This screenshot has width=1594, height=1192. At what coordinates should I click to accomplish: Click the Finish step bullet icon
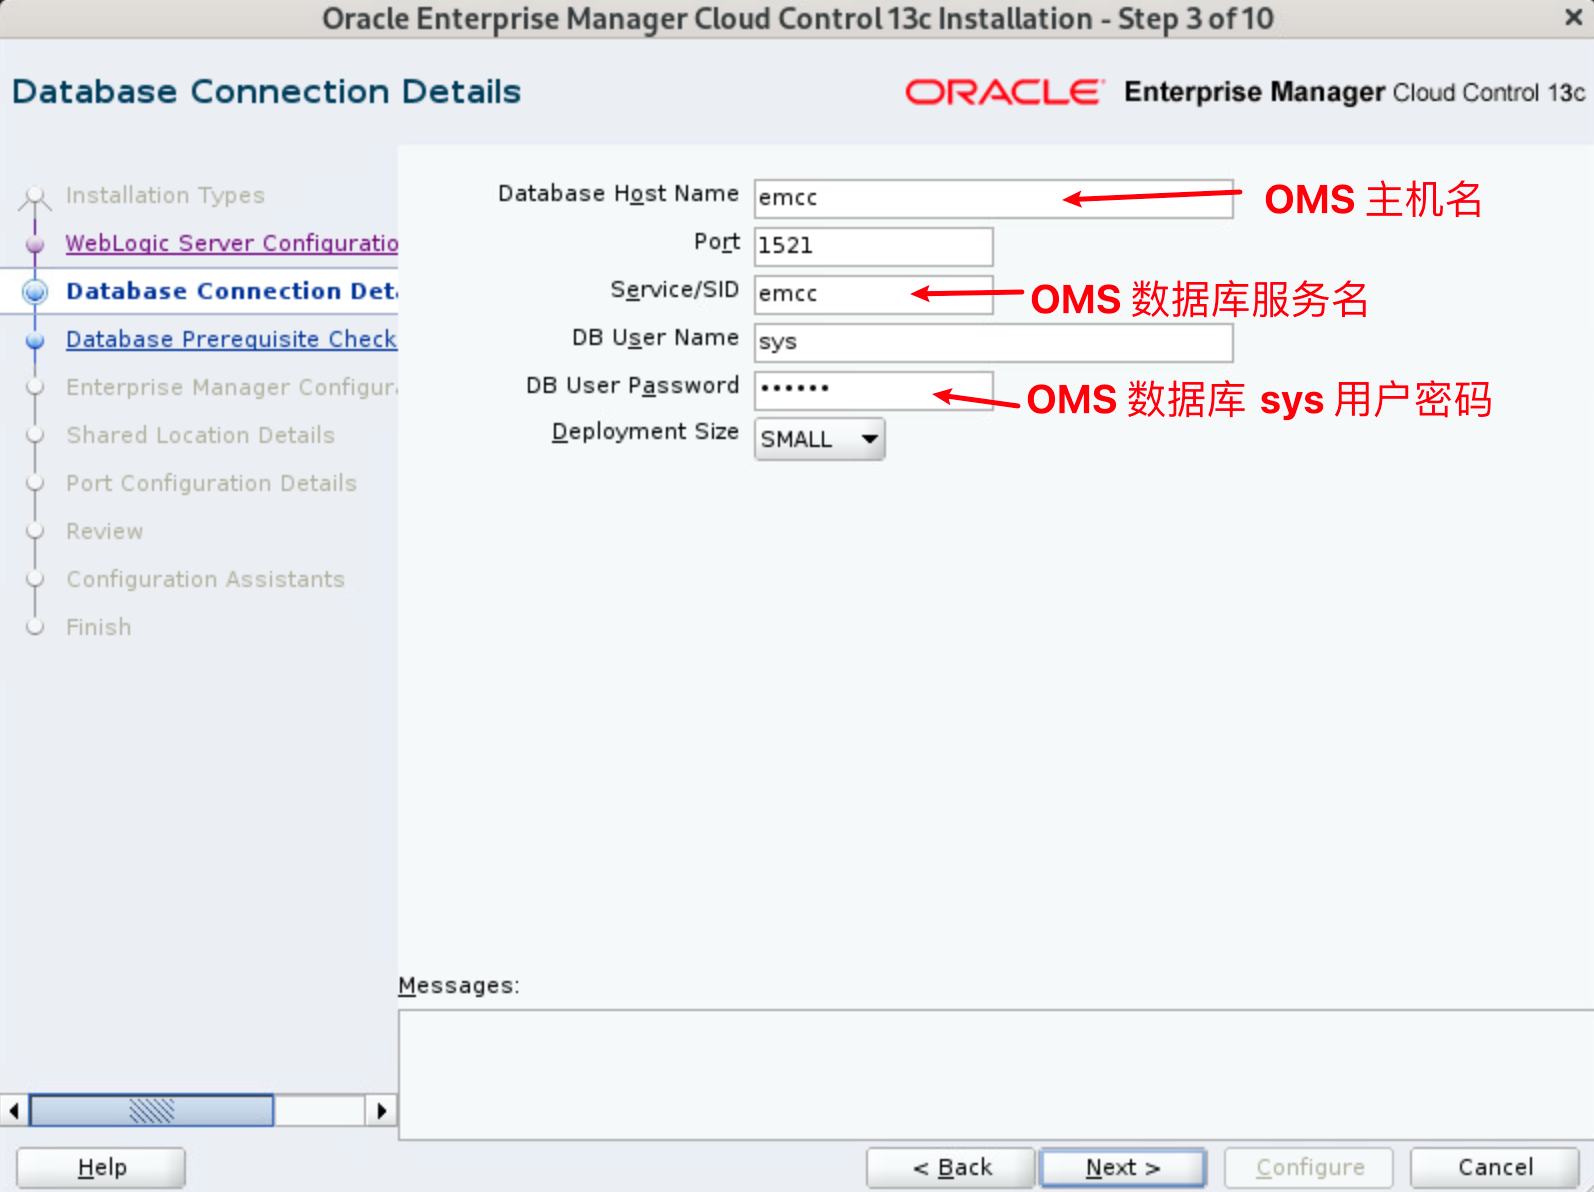tap(35, 627)
